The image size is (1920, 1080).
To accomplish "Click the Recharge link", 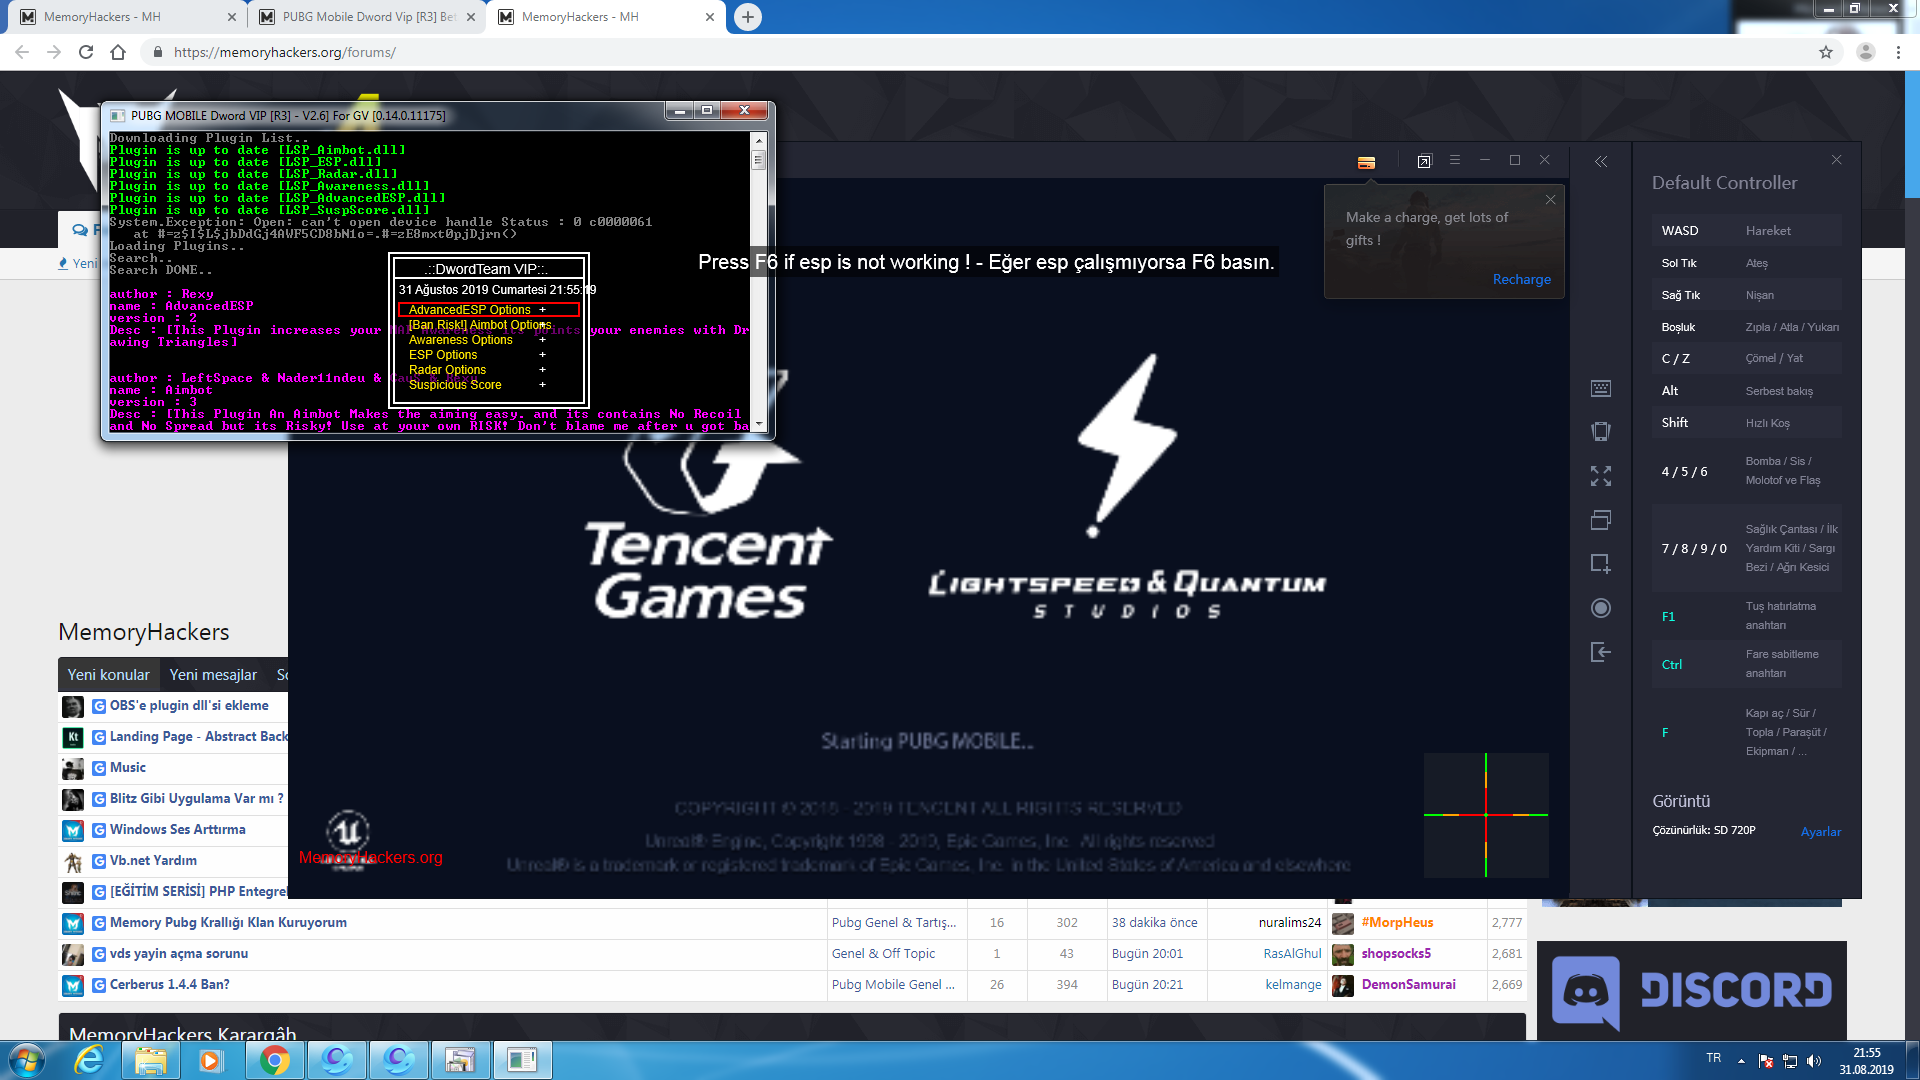I will click(1521, 279).
